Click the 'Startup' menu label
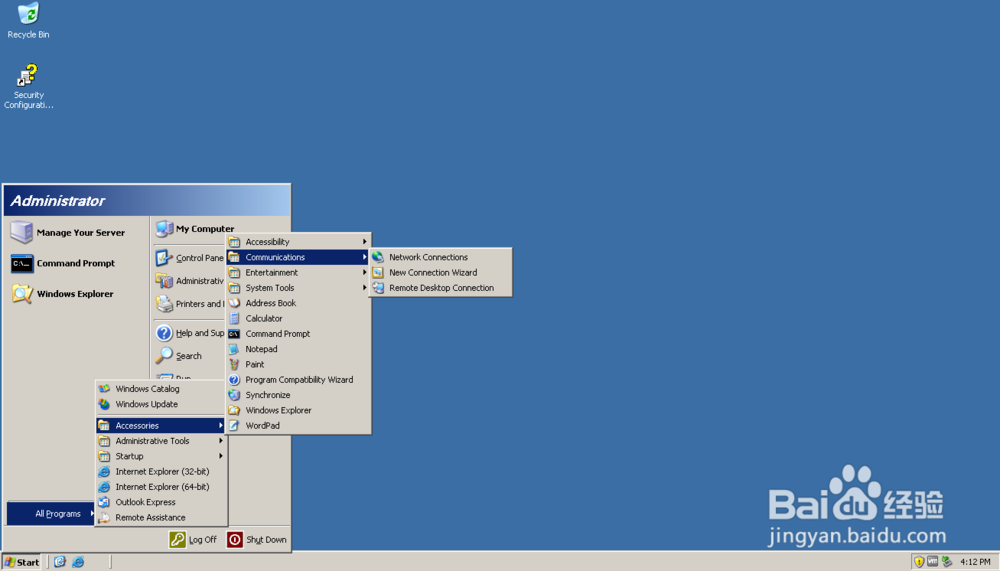Image resolution: width=1000 pixels, height=571 pixels. click(x=129, y=456)
